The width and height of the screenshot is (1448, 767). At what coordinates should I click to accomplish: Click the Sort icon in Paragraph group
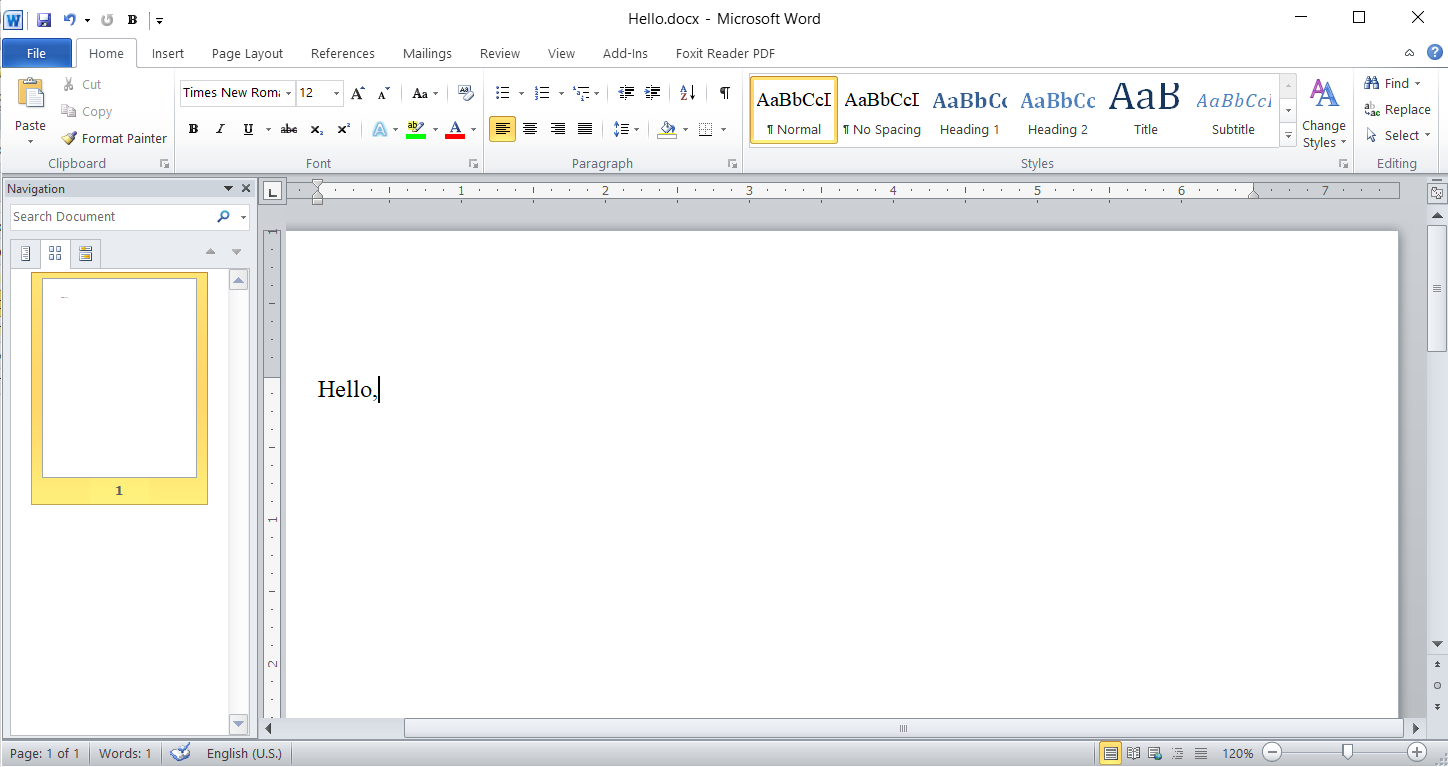point(687,93)
